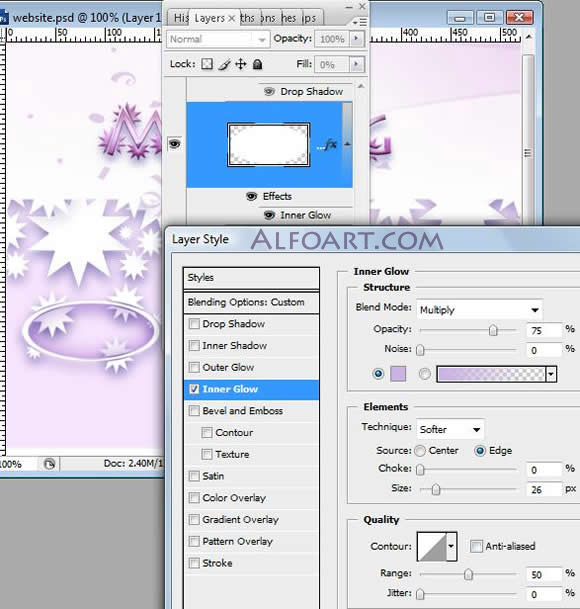The image size is (580, 609).
Task: Click the Range slider handle
Action: point(469,574)
